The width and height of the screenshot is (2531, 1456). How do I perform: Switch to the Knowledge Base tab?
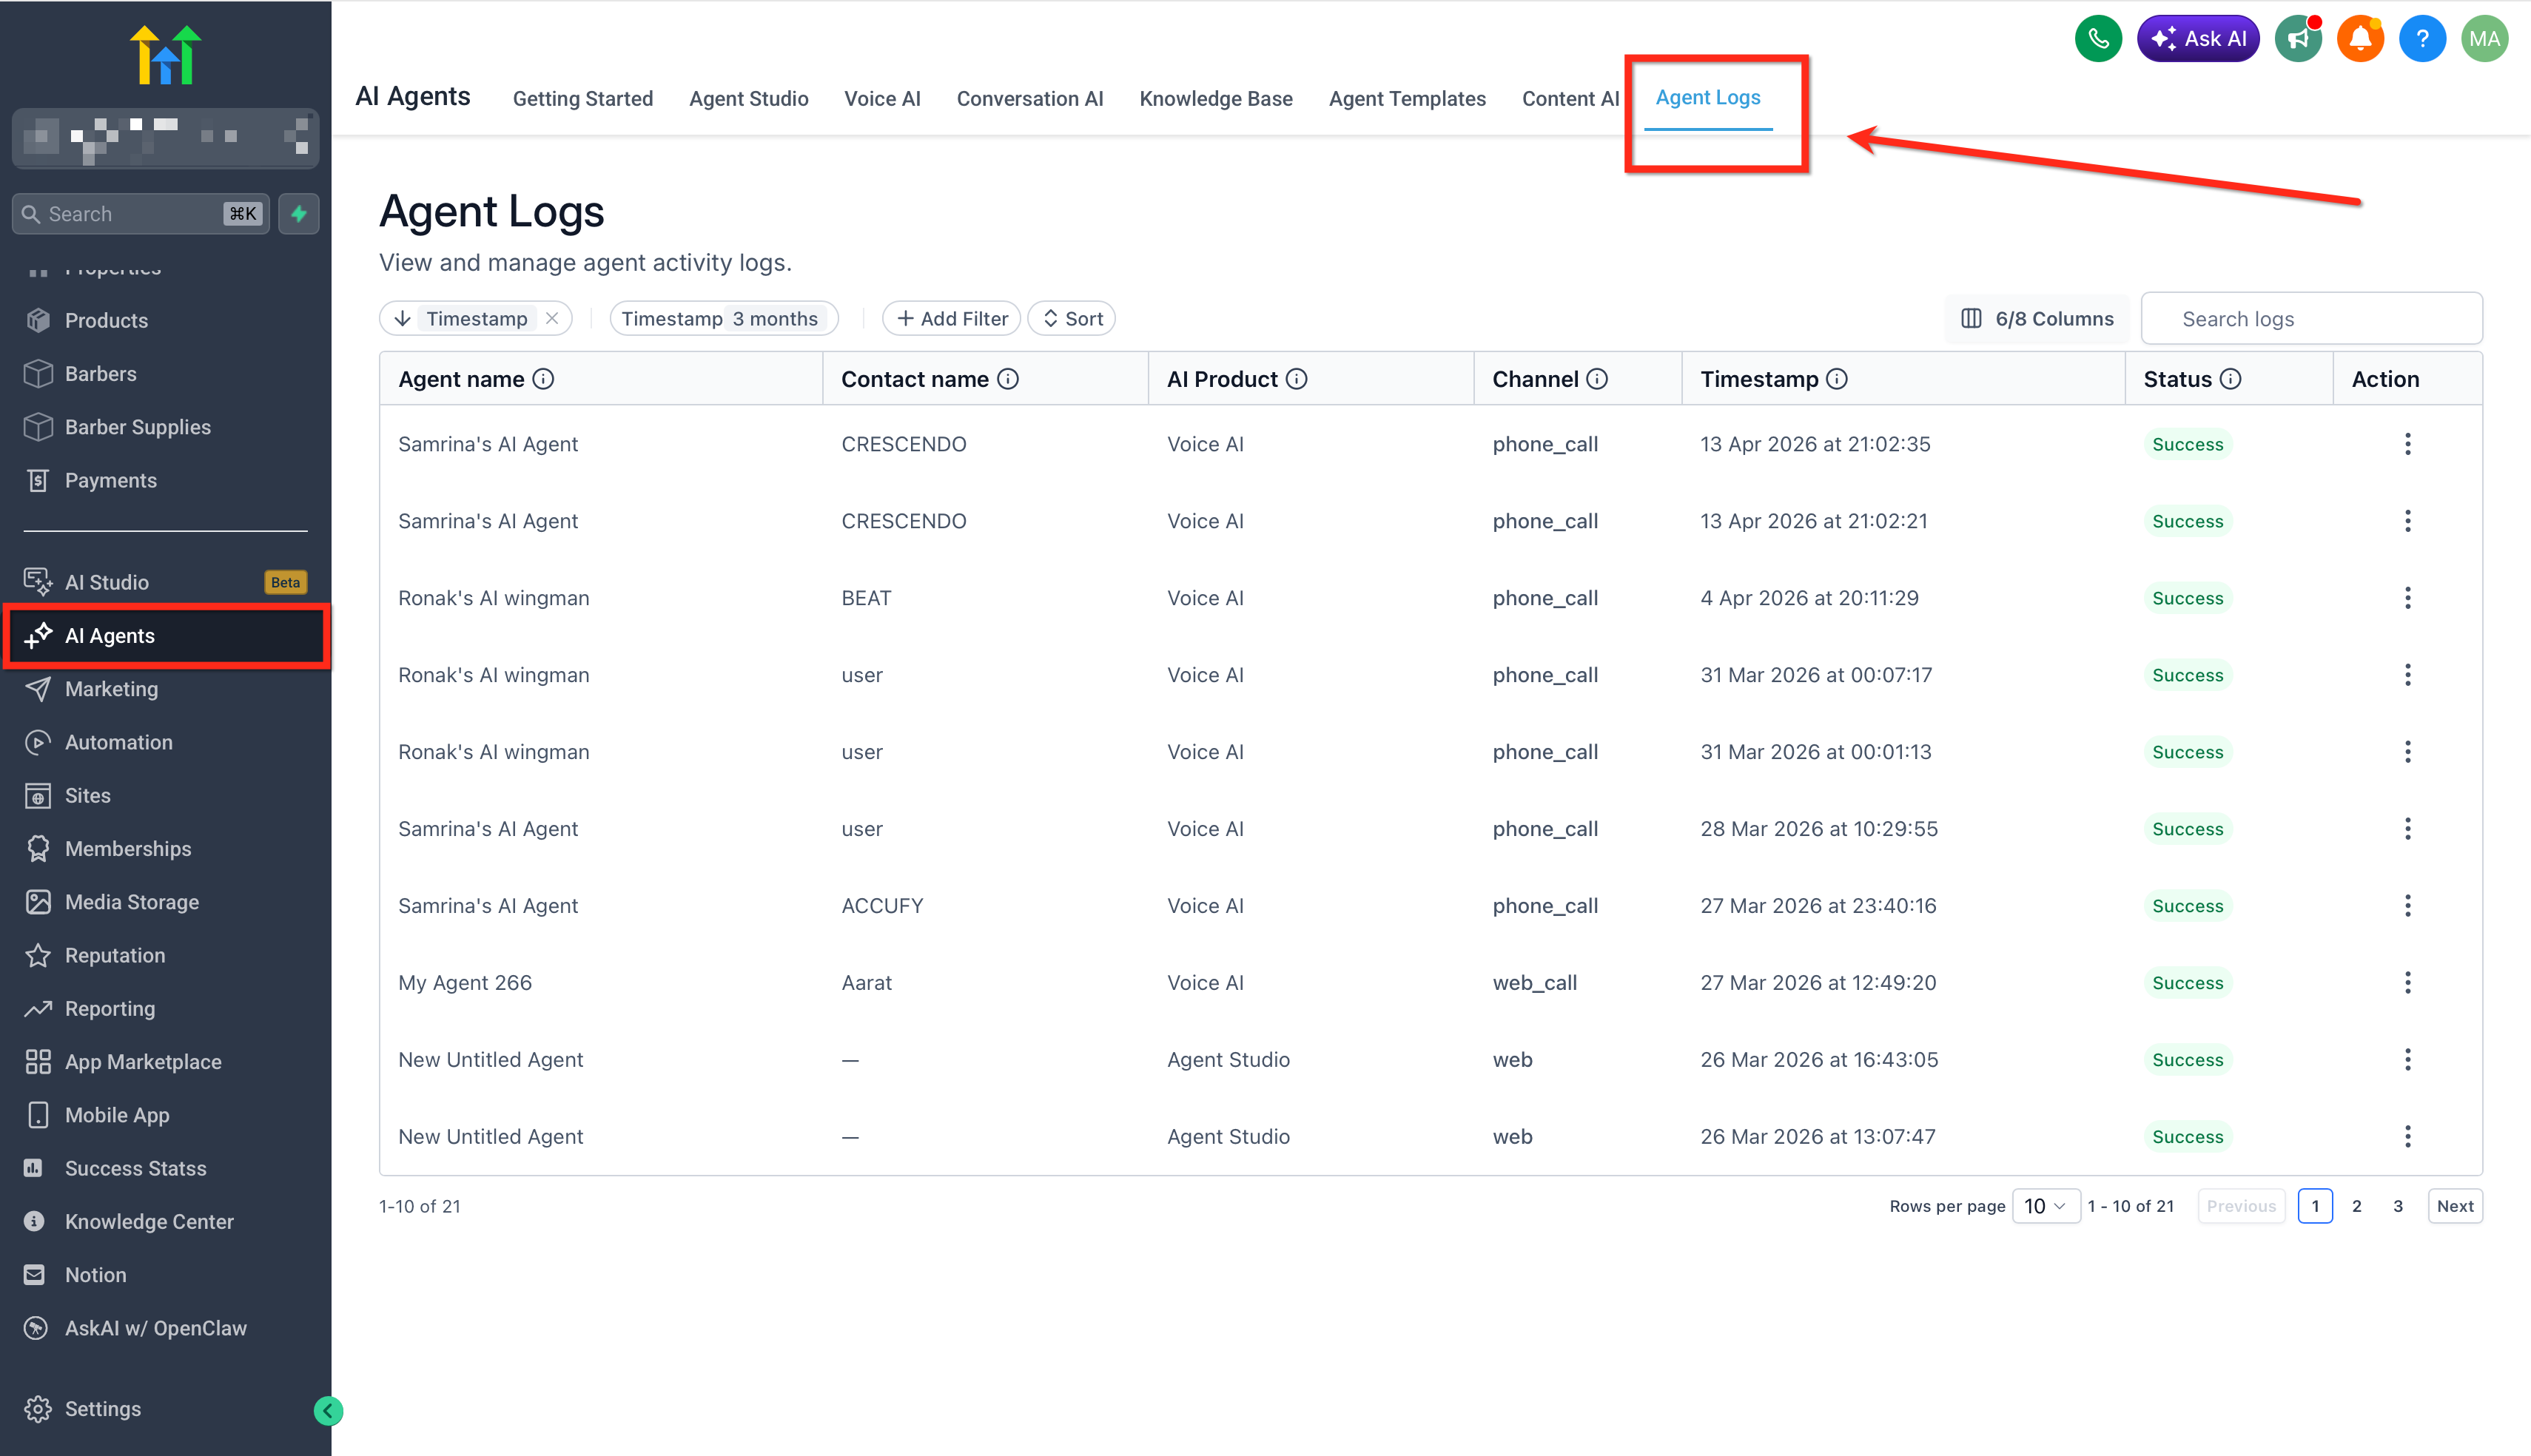(1215, 98)
